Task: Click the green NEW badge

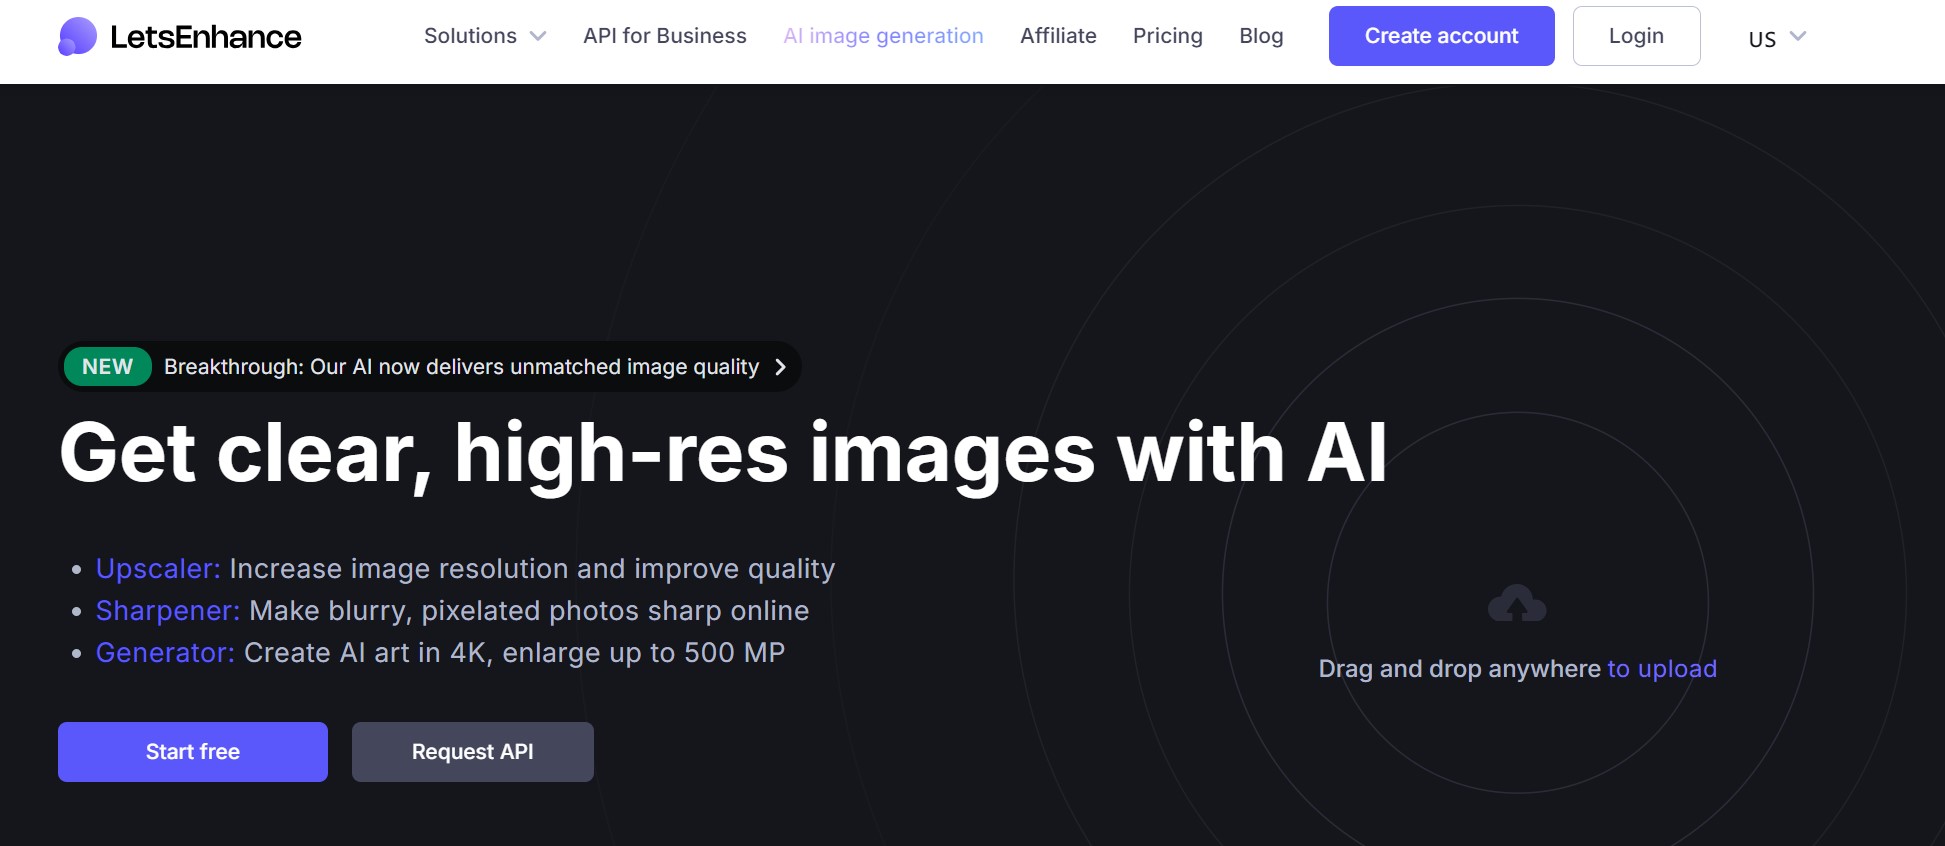Action: (107, 367)
